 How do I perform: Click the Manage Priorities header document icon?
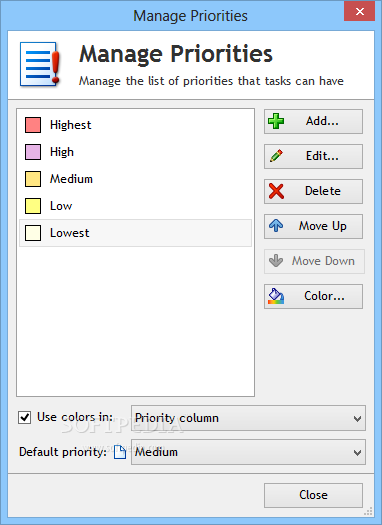(40, 64)
